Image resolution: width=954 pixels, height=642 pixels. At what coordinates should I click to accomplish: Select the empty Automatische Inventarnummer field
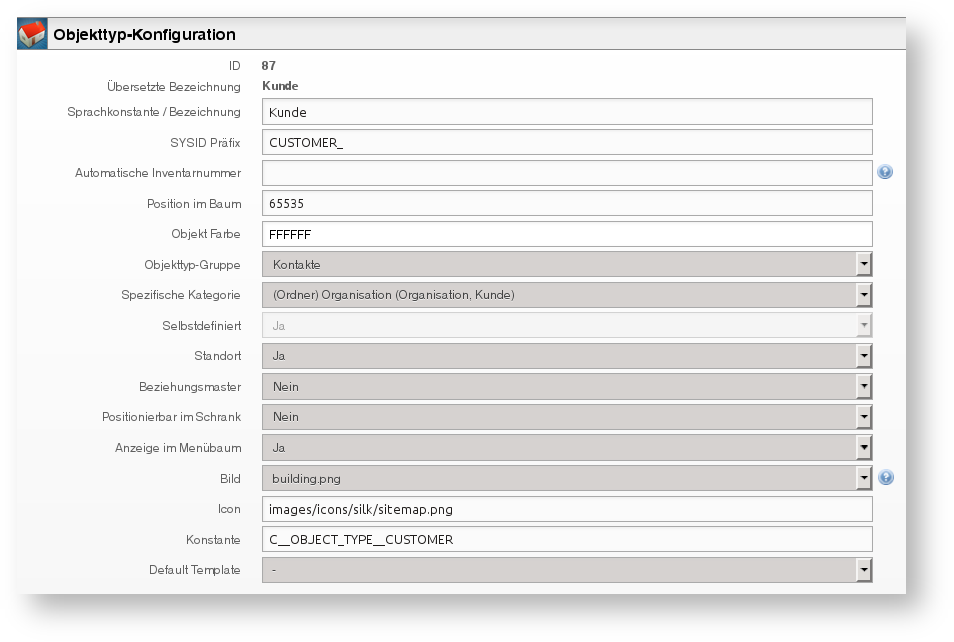click(567, 173)
